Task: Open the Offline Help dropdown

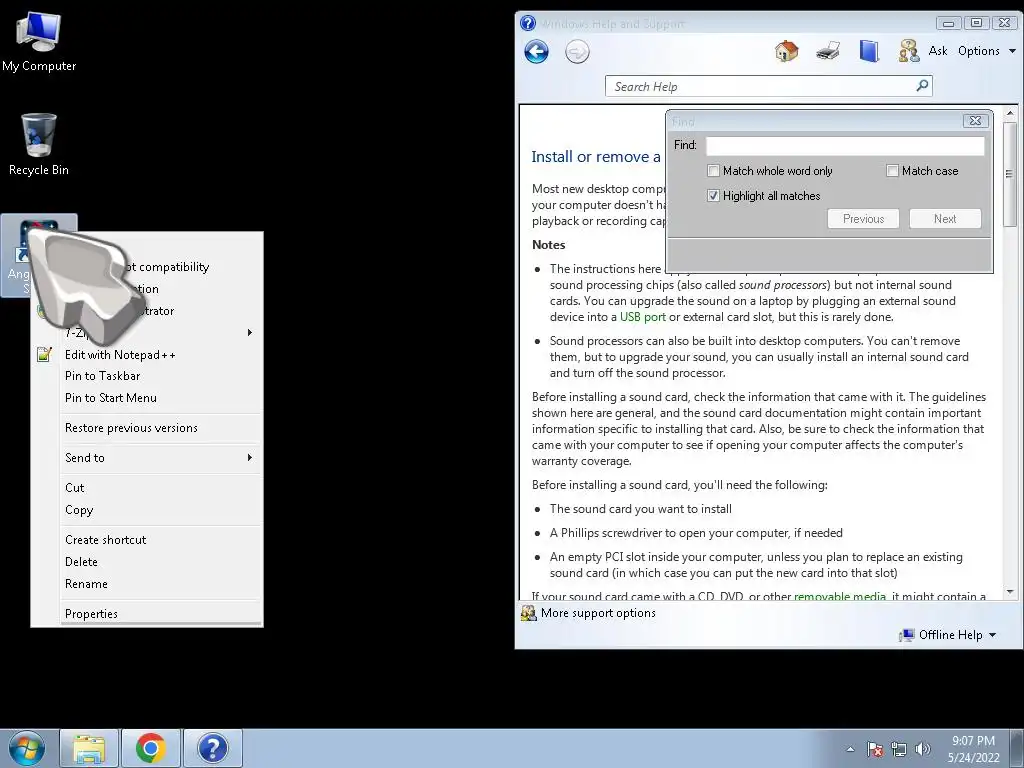Action: pos(948,635)
